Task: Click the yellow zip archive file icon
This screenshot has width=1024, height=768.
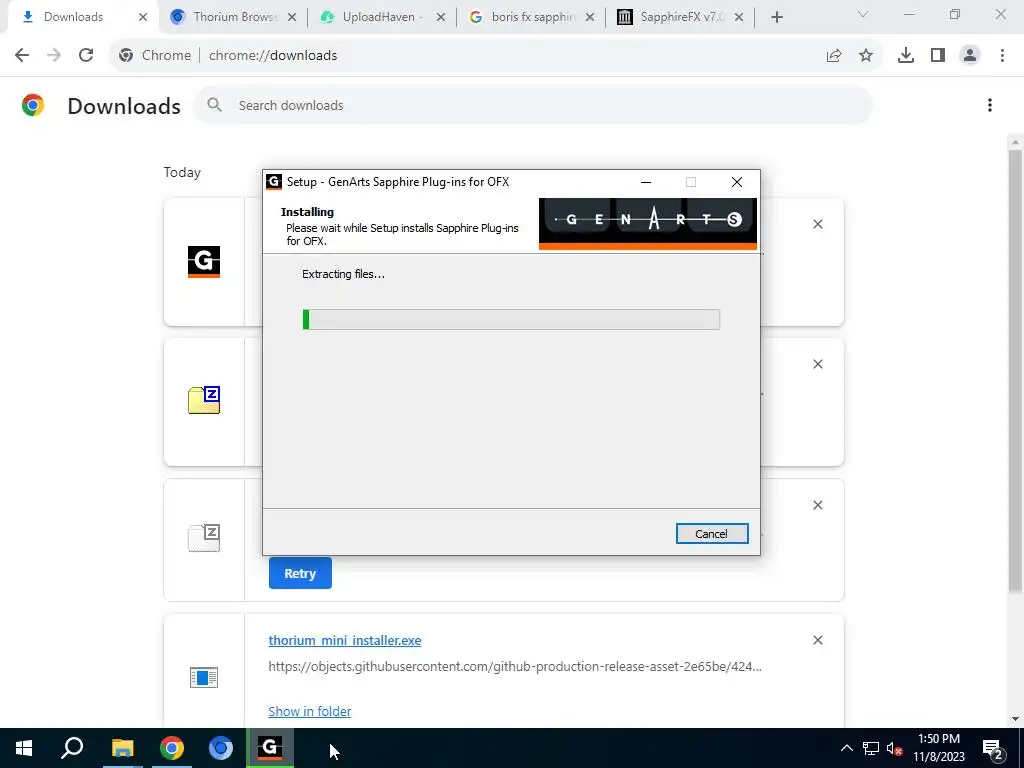Action: tap(204, 400)
